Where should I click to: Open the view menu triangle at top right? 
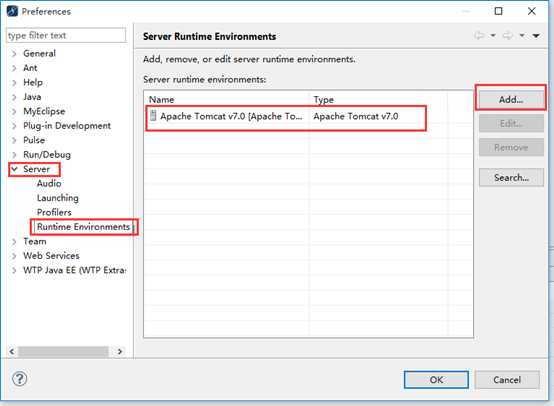click(536, 36)
